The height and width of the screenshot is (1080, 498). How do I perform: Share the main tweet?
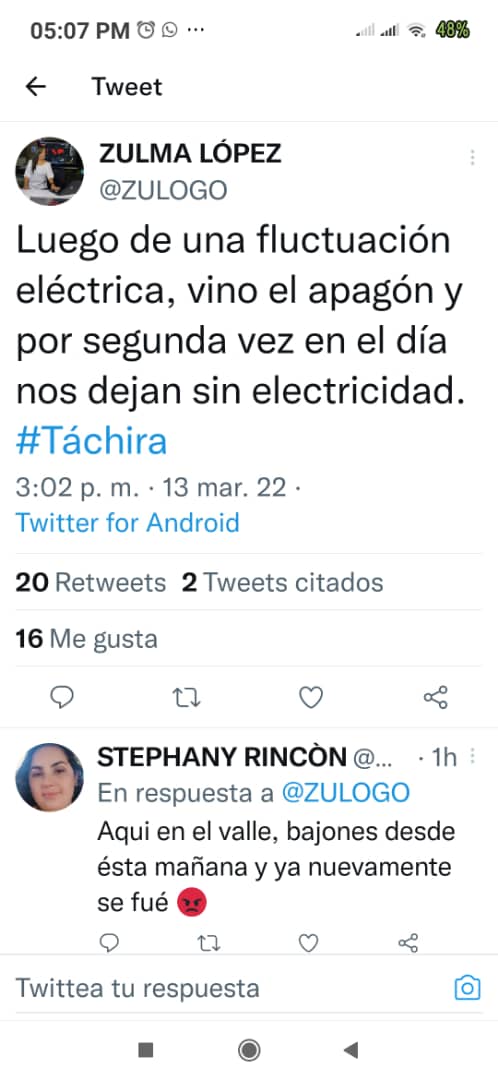435,698
